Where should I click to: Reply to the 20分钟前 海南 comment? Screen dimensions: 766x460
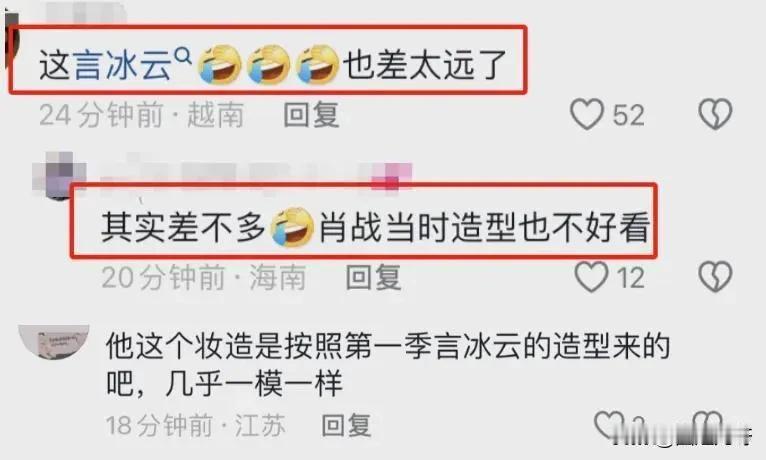click(x=373, y=277)
